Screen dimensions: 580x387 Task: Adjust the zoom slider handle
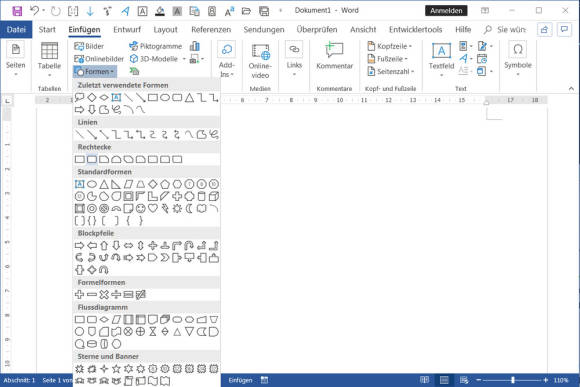pyautogui.click(x=513, y=380)
